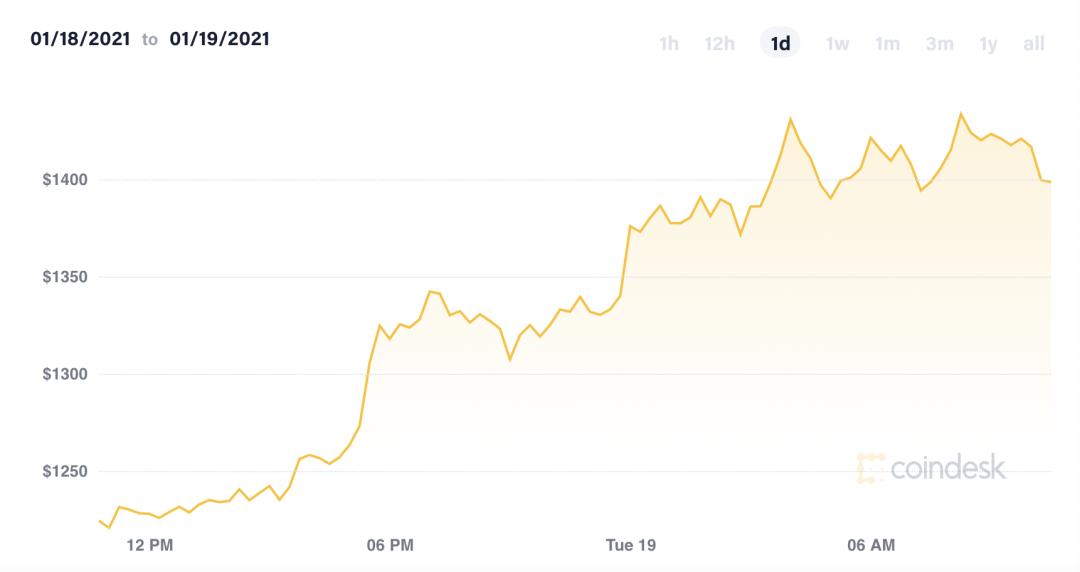The width and height of the screenshot is (1080, 572).
Task: Switch chart to 1m range
Action: 887,43
